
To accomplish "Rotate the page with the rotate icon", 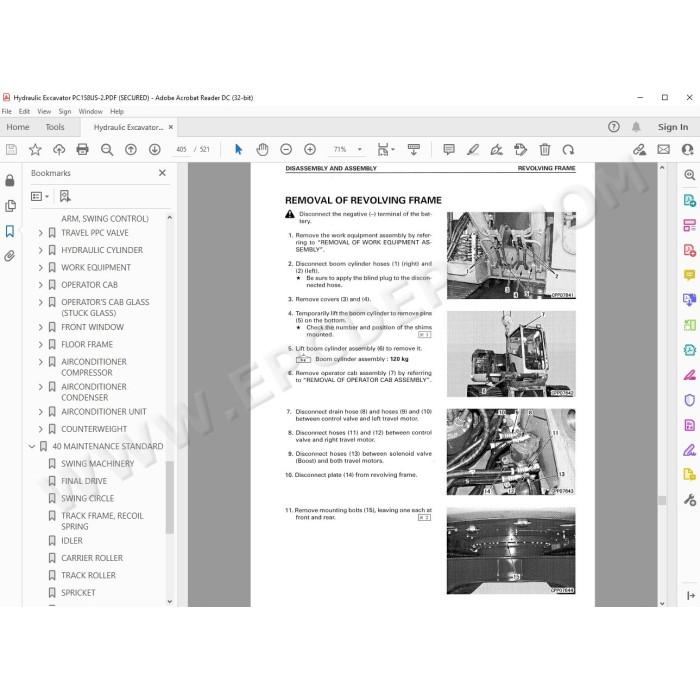I will [568, 150].
